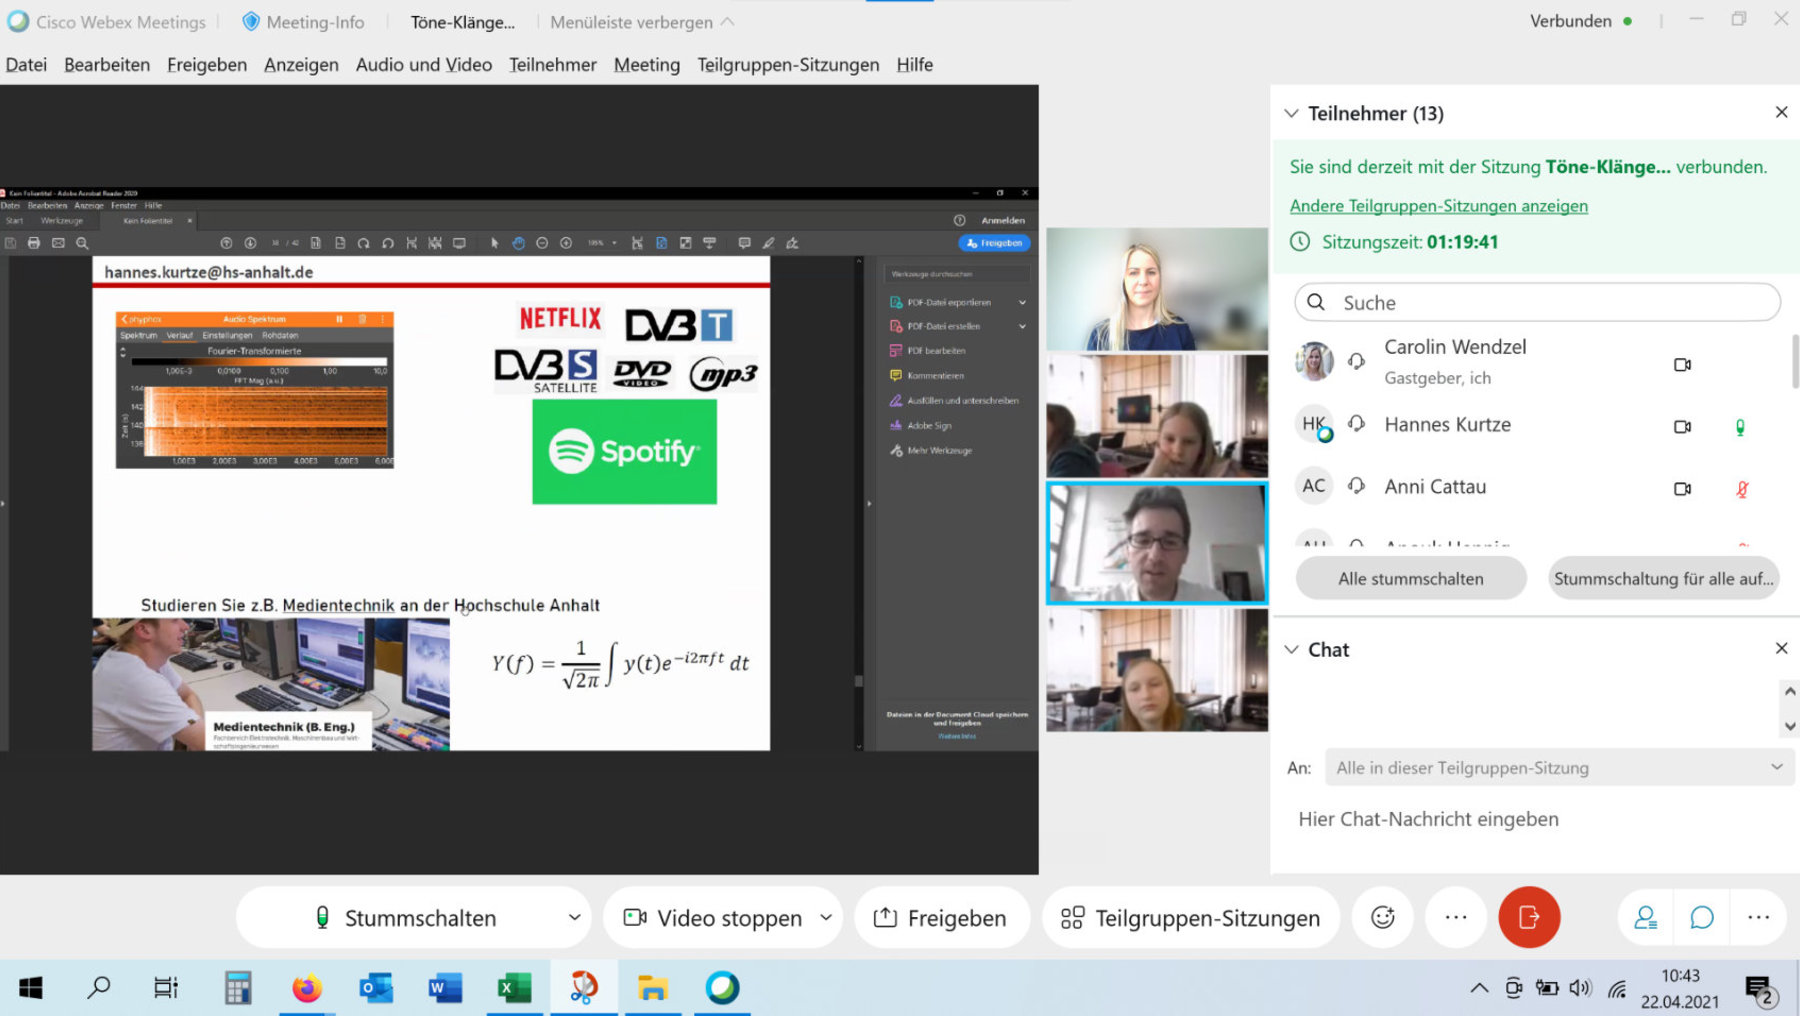Viewport: 1800px width, 1016px height.
Task: Click the chat scroll up arrow
Action: [x=1790, y=691]
